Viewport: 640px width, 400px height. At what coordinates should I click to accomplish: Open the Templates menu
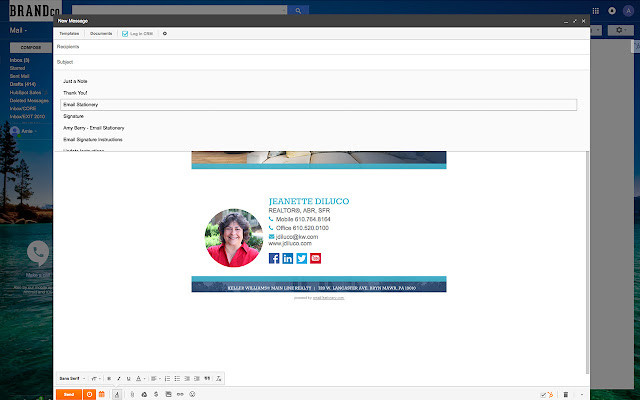[69, 33]
